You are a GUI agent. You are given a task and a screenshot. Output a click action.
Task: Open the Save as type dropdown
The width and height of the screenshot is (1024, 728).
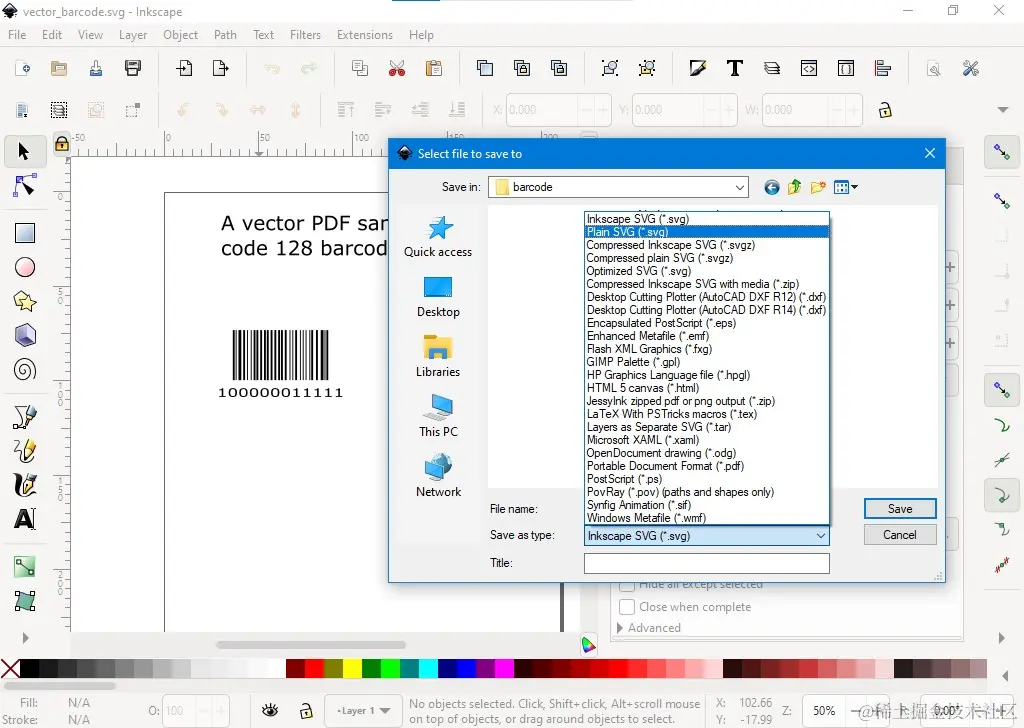tap(820, 535)
